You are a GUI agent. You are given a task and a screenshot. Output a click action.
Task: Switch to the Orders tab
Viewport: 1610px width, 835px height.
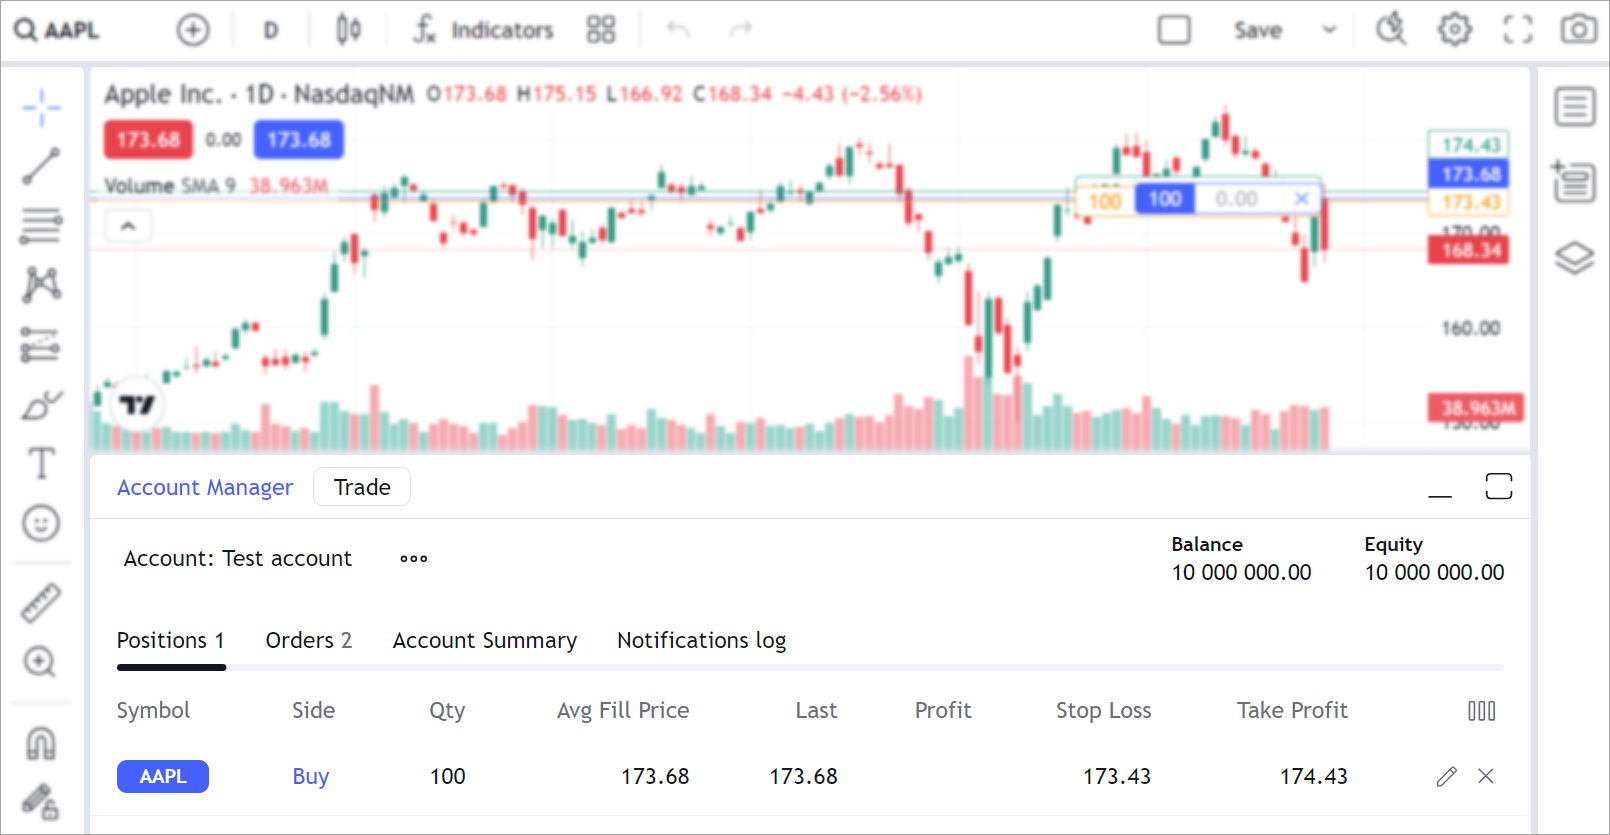coord(308,640)
